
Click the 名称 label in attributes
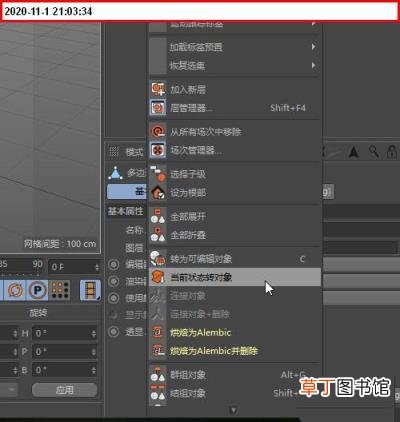[x=134, y=230]
